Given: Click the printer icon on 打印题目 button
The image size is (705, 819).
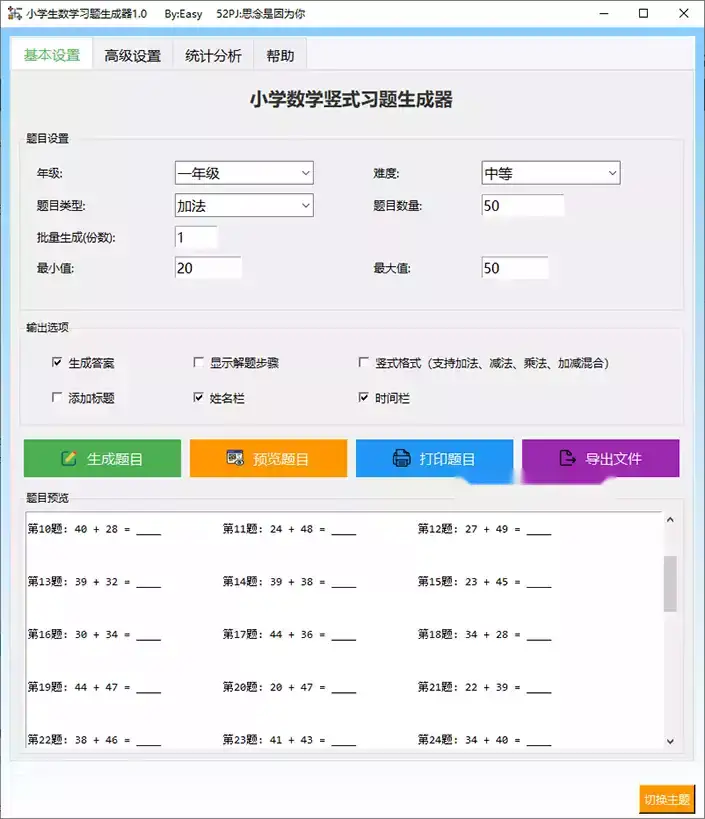Looking at the screenshot, I should pos(402,459).
